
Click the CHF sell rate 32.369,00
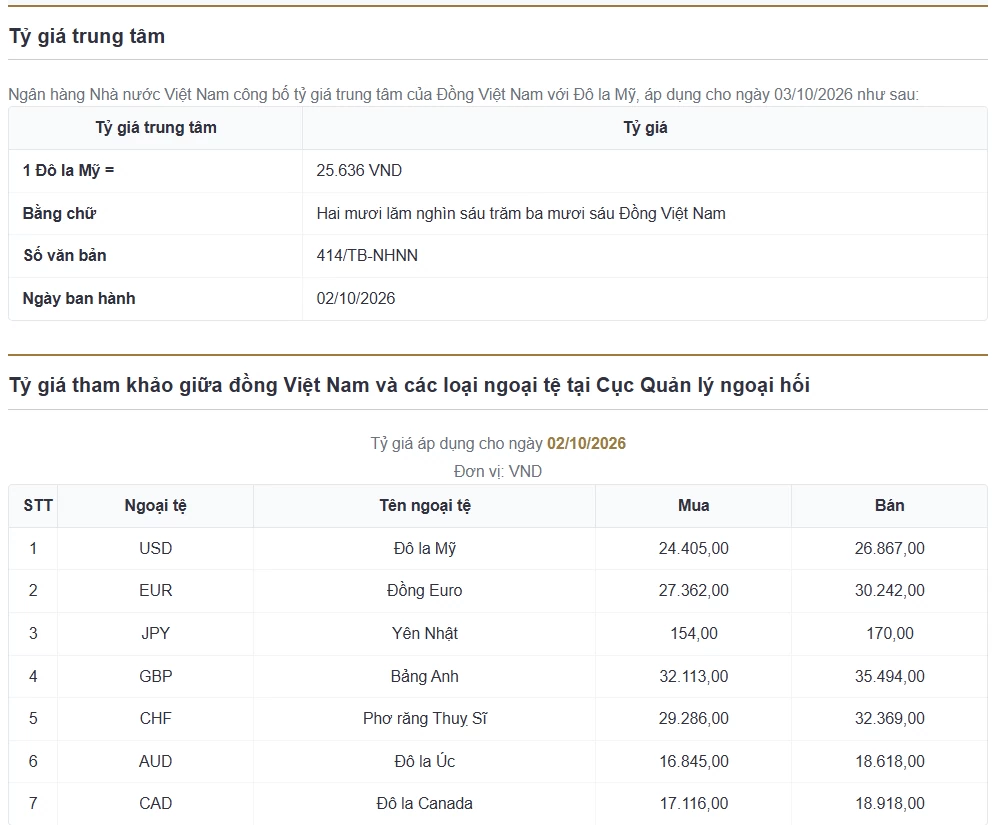(889, 718)
